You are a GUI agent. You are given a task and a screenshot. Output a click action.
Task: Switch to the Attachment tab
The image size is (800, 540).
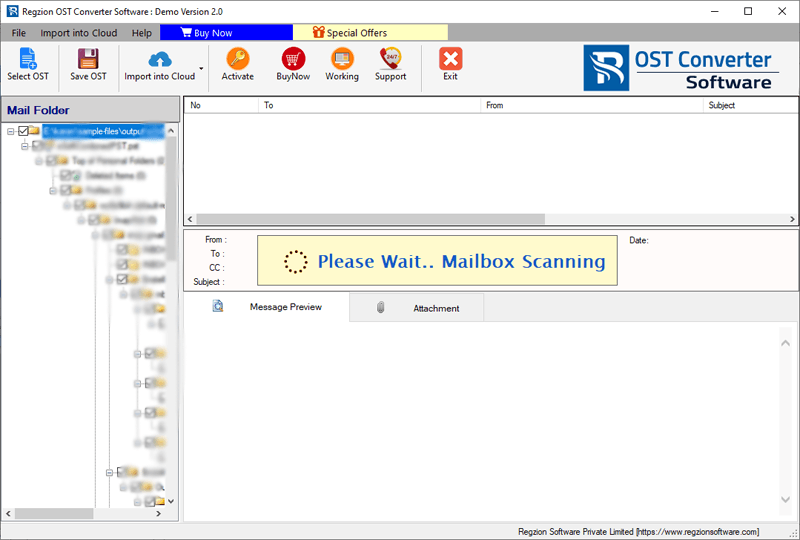(x=435, y=308)
